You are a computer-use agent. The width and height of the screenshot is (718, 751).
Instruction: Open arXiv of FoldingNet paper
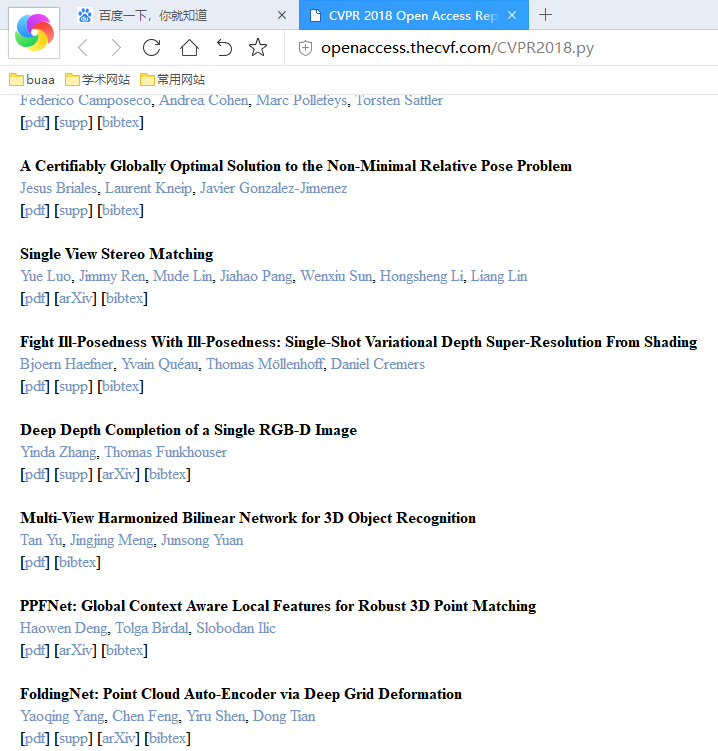(x=118, y=739)
